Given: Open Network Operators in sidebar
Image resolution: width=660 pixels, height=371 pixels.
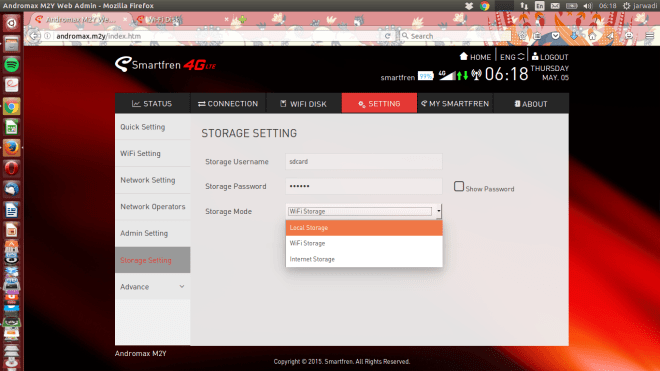Looking at the screenshot, I should click(x=153, y=206).
